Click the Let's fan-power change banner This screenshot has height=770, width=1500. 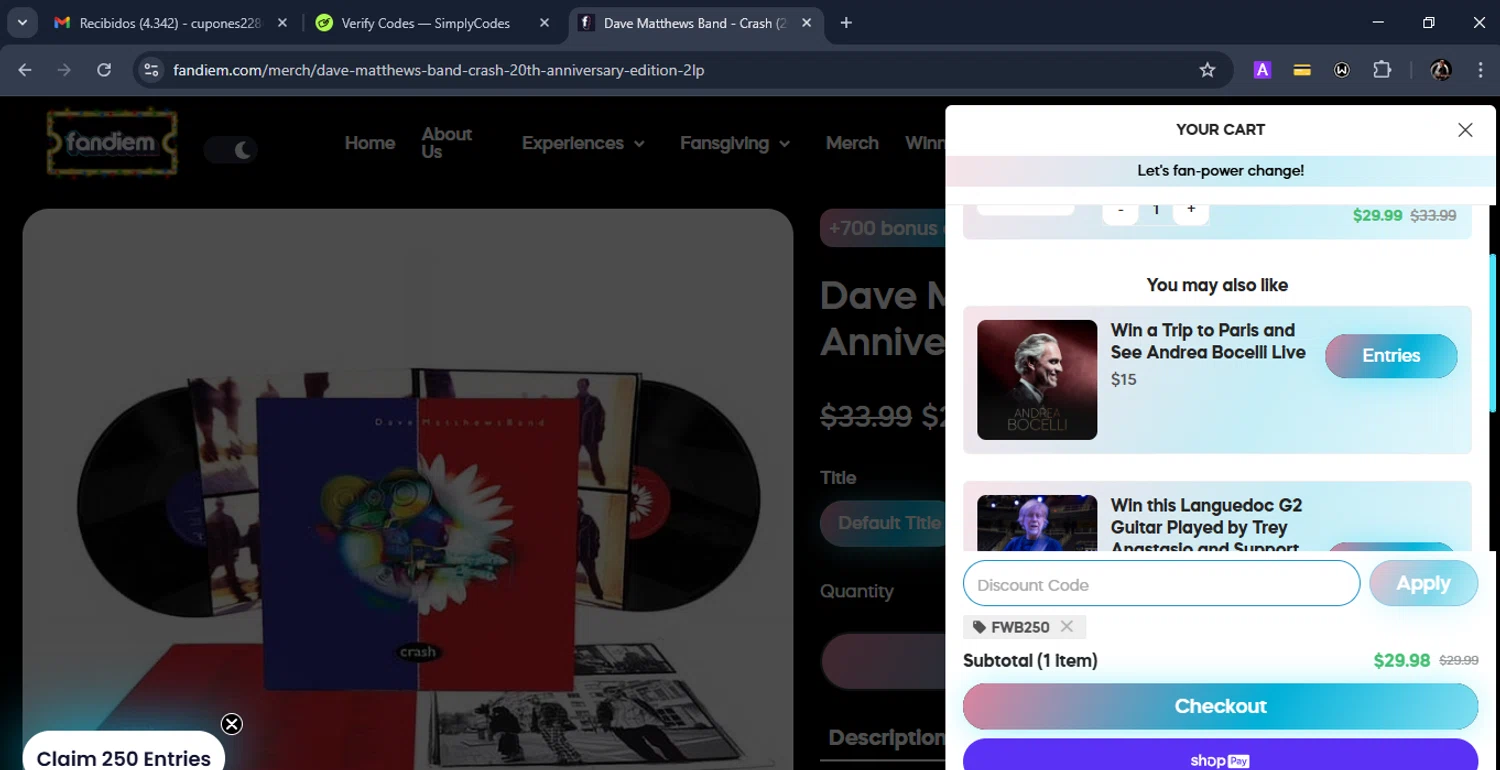(x=1220, y=171)
